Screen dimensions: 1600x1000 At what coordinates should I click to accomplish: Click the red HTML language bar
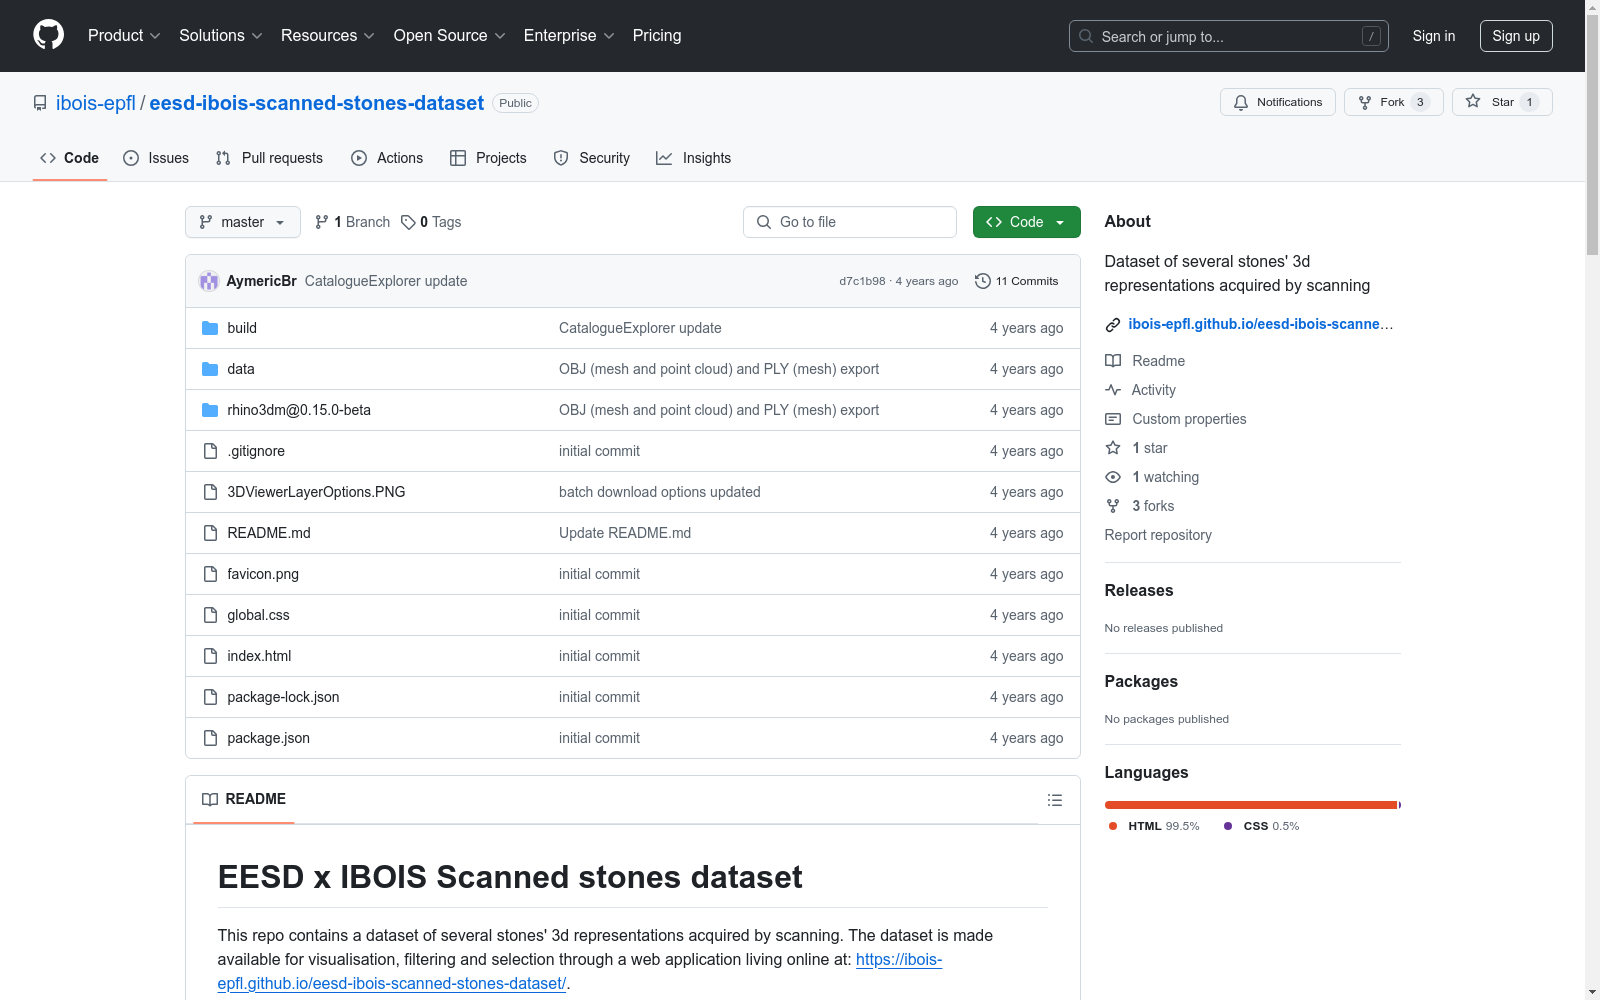point(1251,805)
